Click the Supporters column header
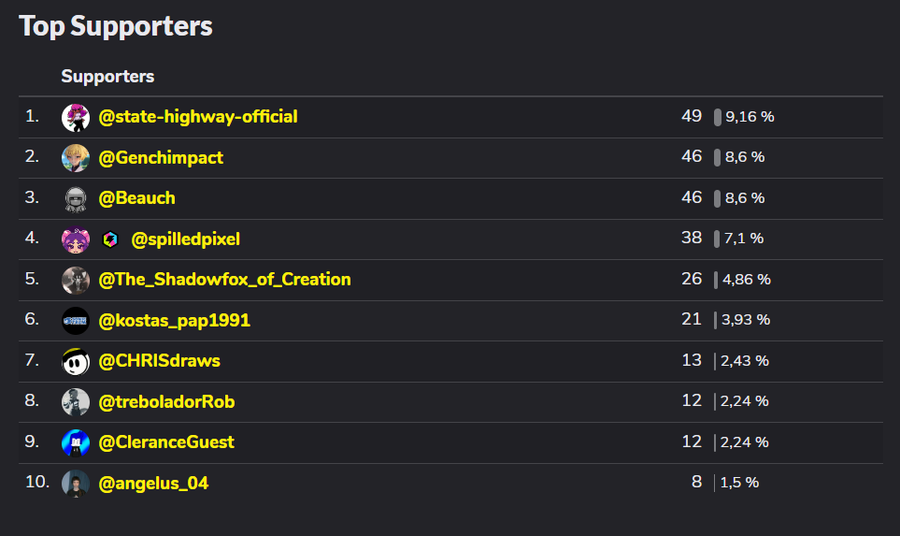 point(108,76)
